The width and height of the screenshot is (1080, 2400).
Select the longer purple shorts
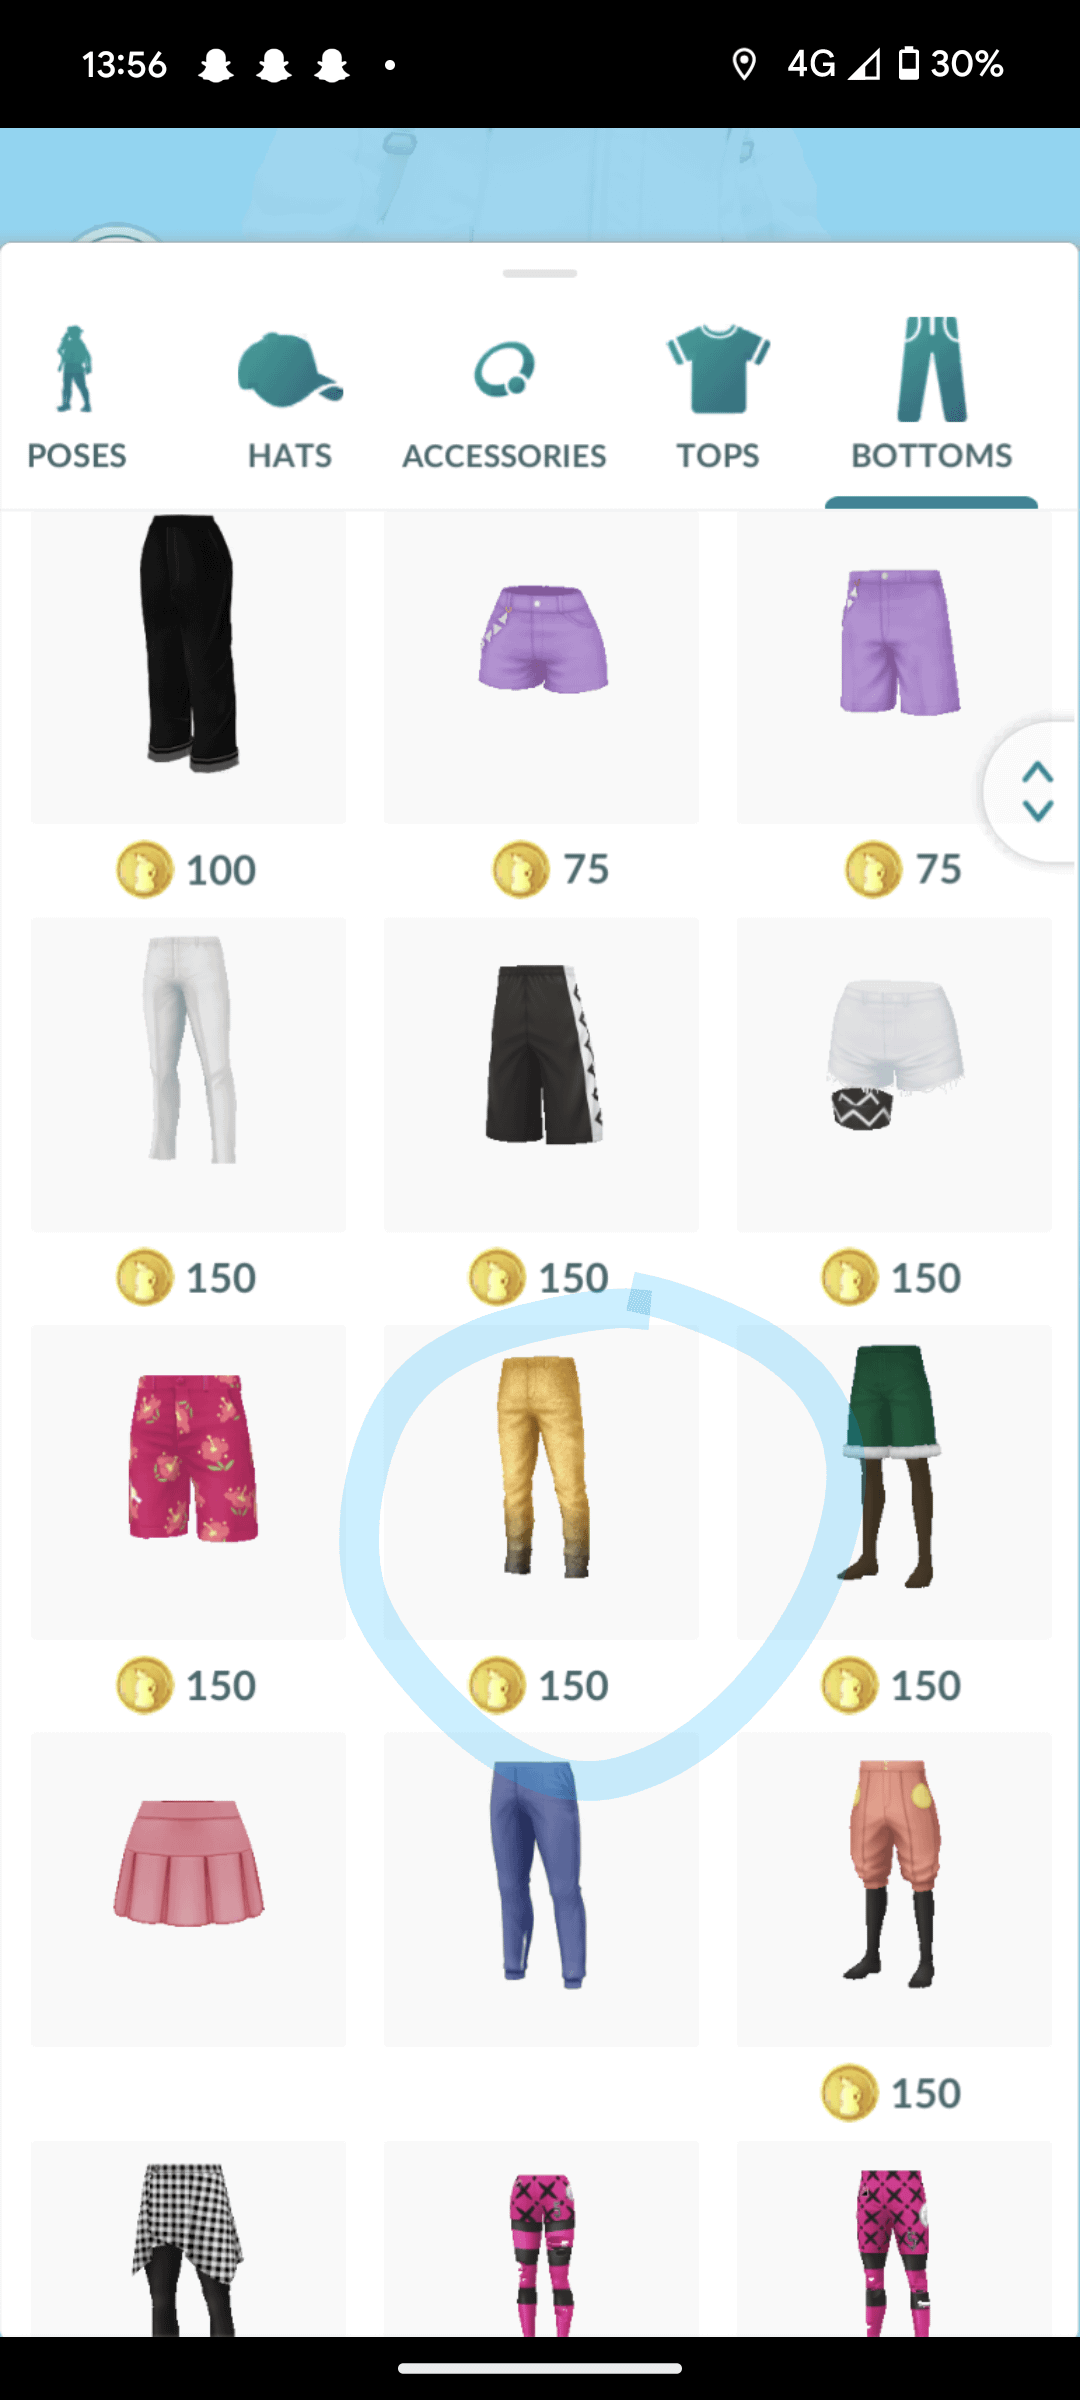pos(894,667)
